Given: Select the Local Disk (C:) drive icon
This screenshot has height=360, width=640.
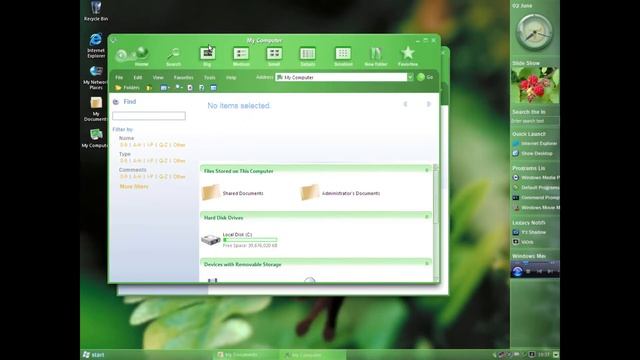Looking at the screenshot, I should [x=211, y=240].
